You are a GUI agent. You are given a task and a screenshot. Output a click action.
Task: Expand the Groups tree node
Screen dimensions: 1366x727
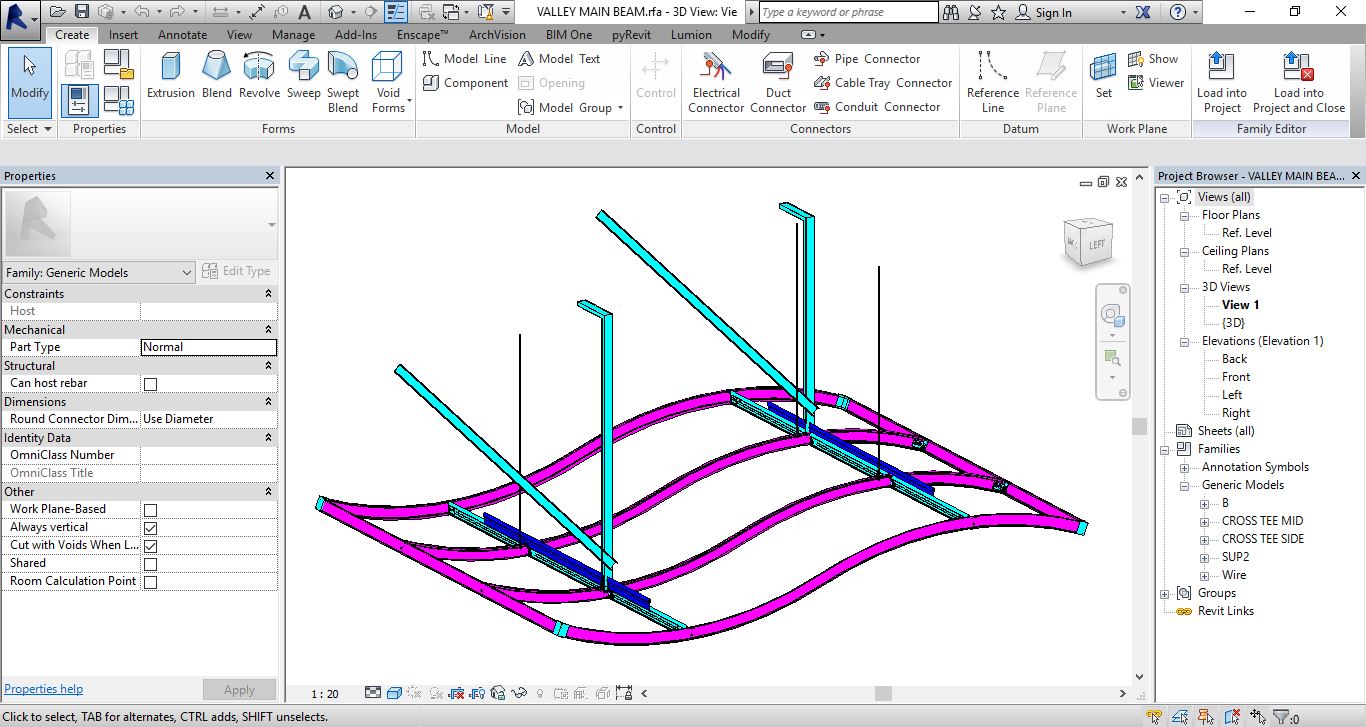1165,593
